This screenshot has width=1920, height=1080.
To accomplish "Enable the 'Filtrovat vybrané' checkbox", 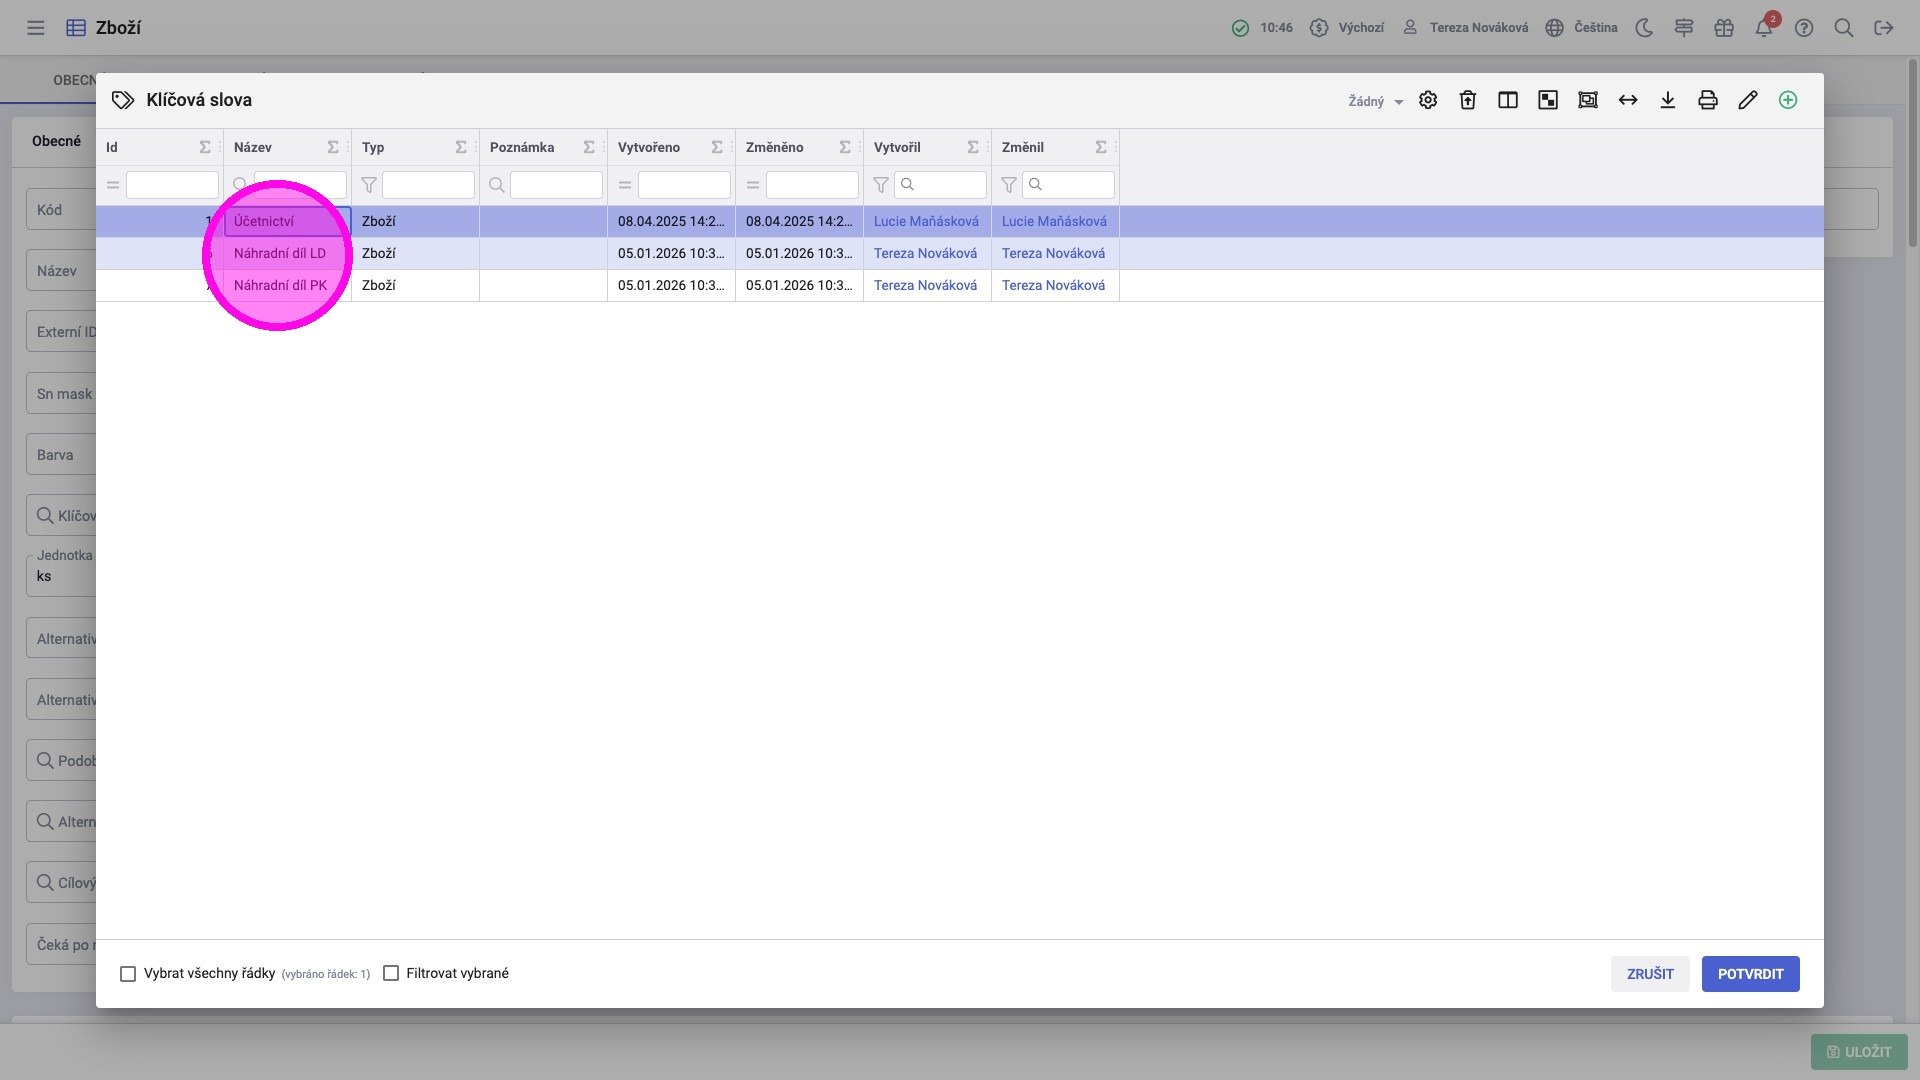I will 391,974.
